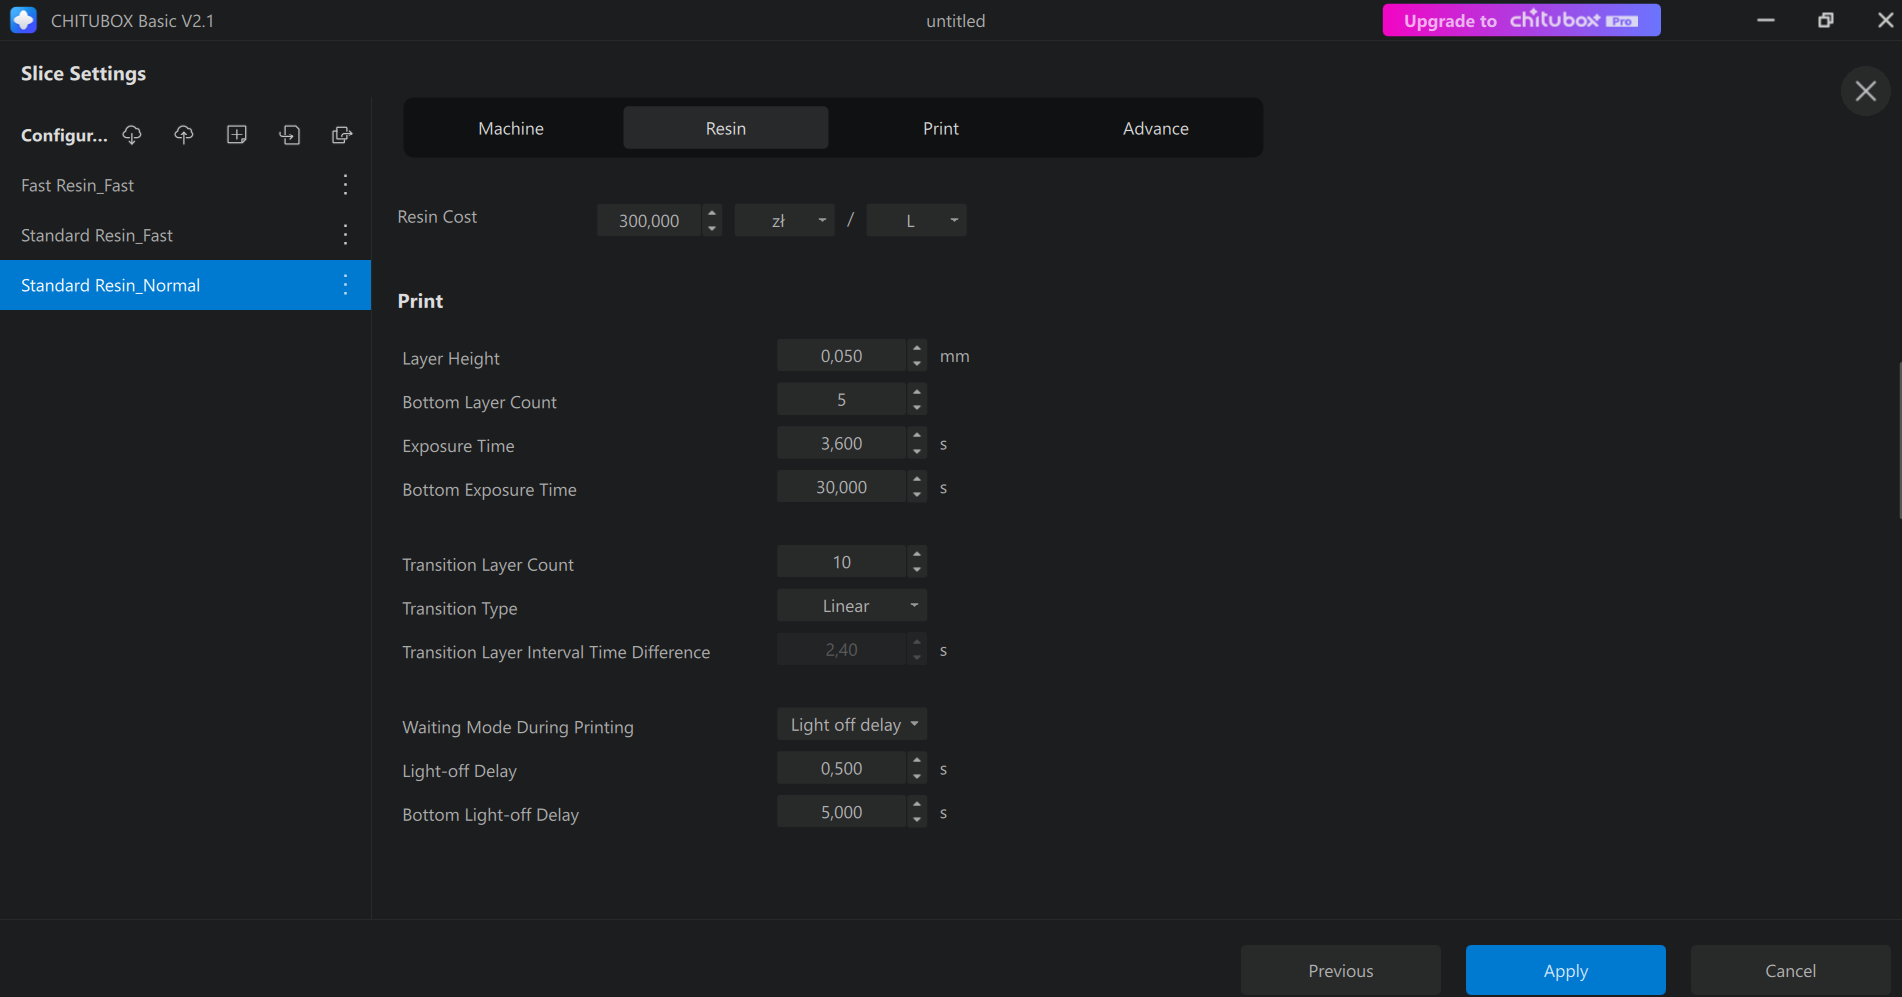Open options menu for Standard Resin_Normal

[345, 285]
